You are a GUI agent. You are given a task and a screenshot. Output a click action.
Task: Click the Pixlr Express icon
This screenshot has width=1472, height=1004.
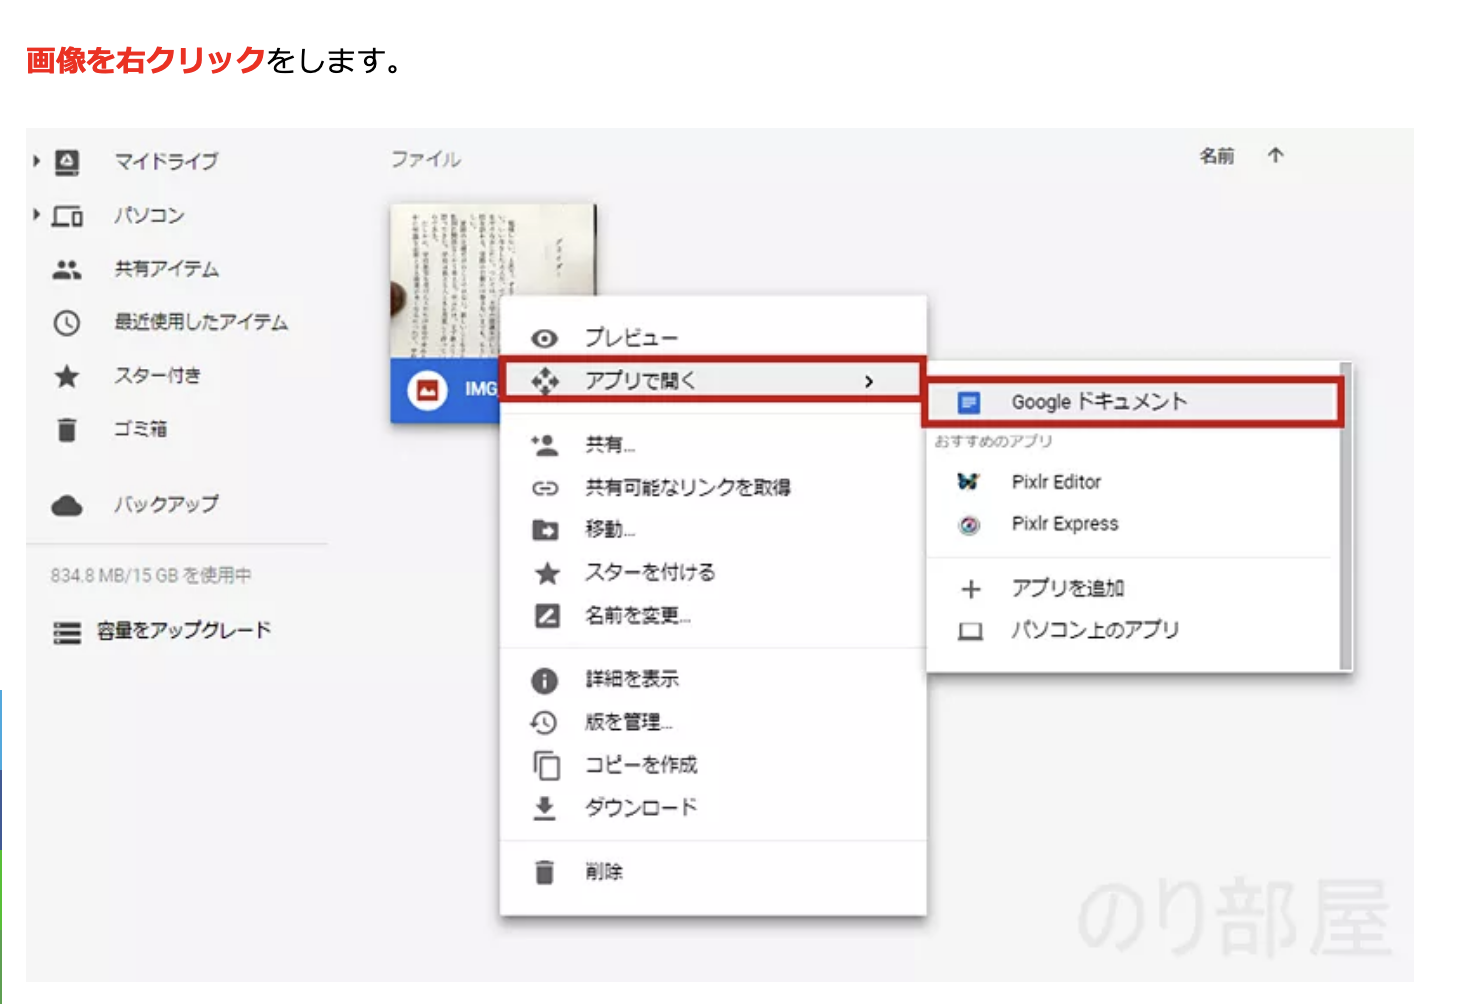click(x=969, y=525)
